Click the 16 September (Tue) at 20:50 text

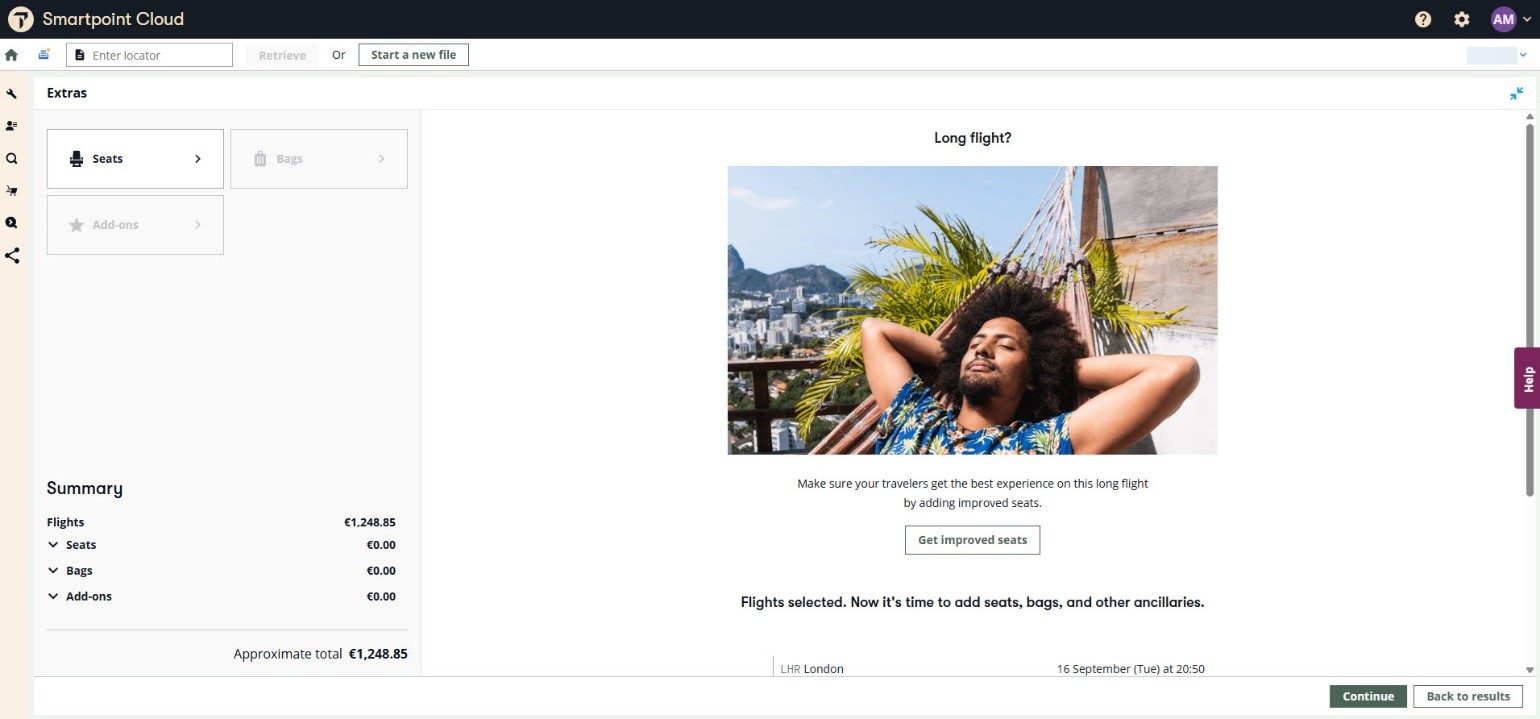point(1131,669)
